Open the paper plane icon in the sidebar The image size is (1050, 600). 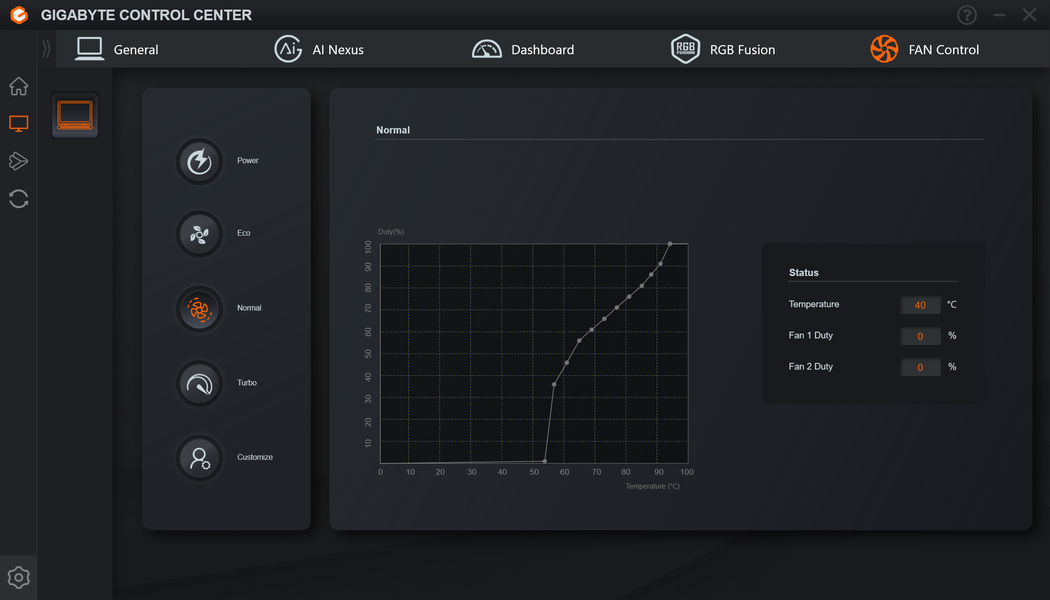[19, 161]
